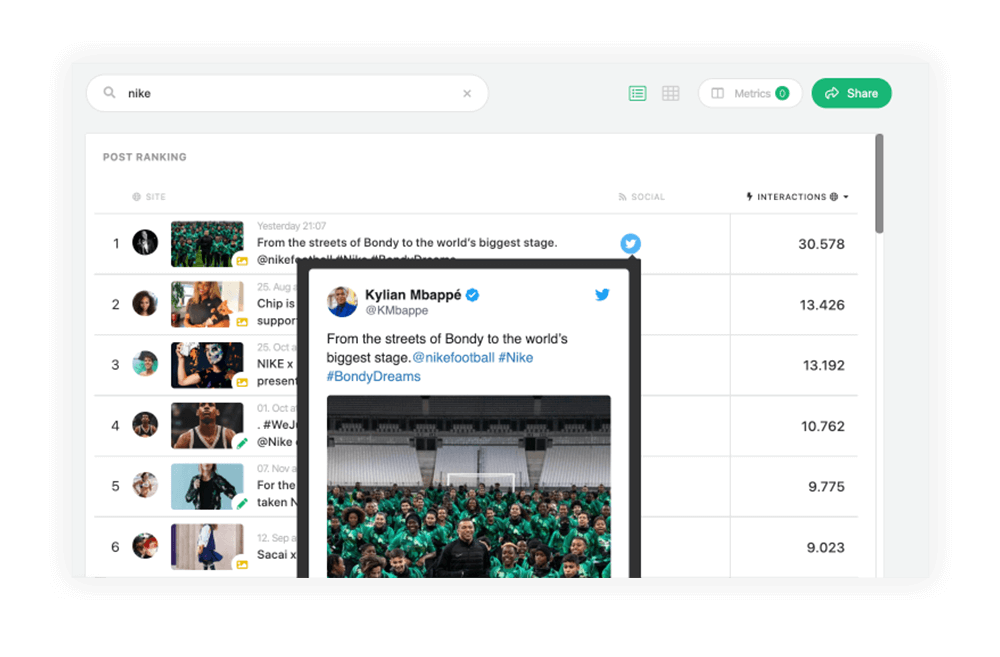Image resolution: width=1000 pixels, height=657 pixels.
Task: Click the SITE column header
Action: tap(149, 196)
